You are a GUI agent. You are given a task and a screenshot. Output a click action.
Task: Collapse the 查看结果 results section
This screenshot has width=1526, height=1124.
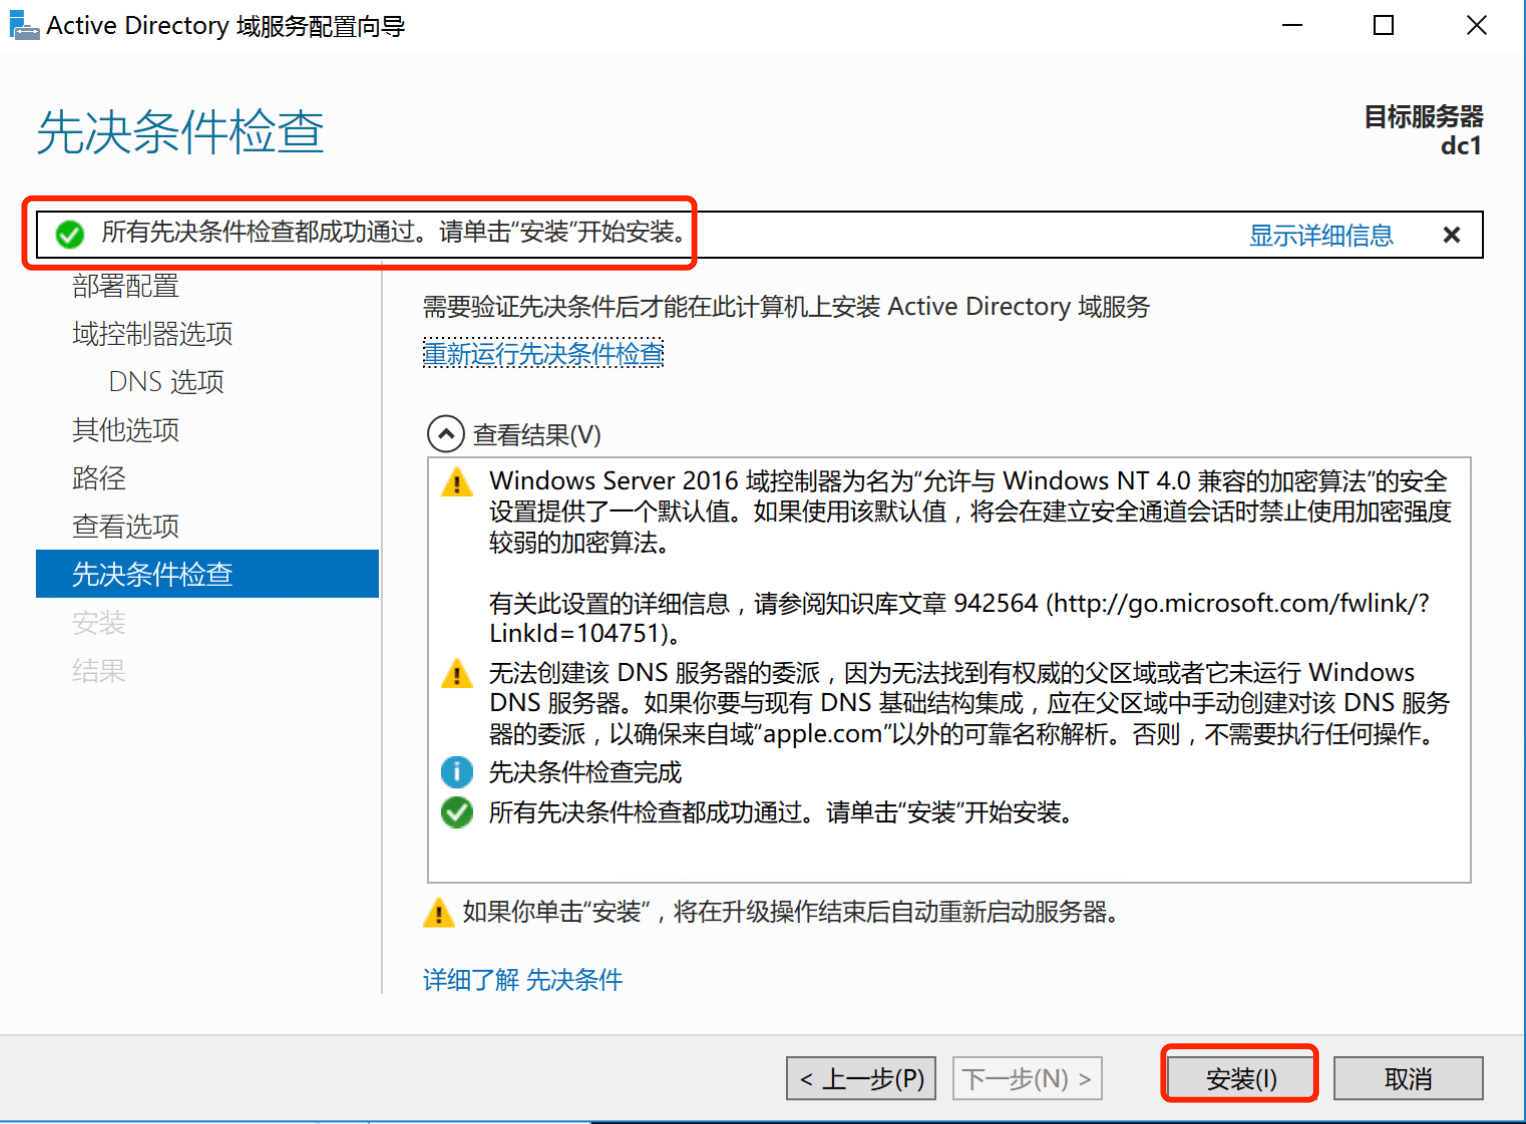pos(445,434)
